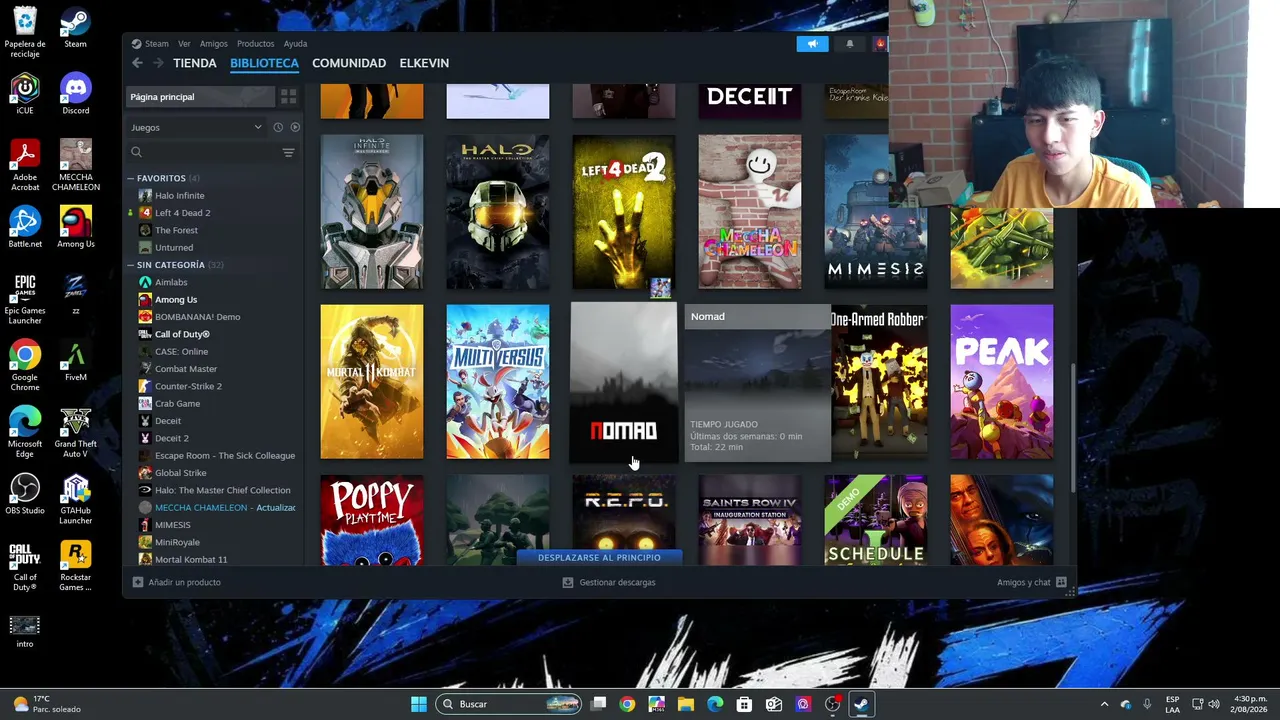Open the Battle.net desktop shortcut
Viewport: 1280px width, 720px height.
[x=25, y=227]
